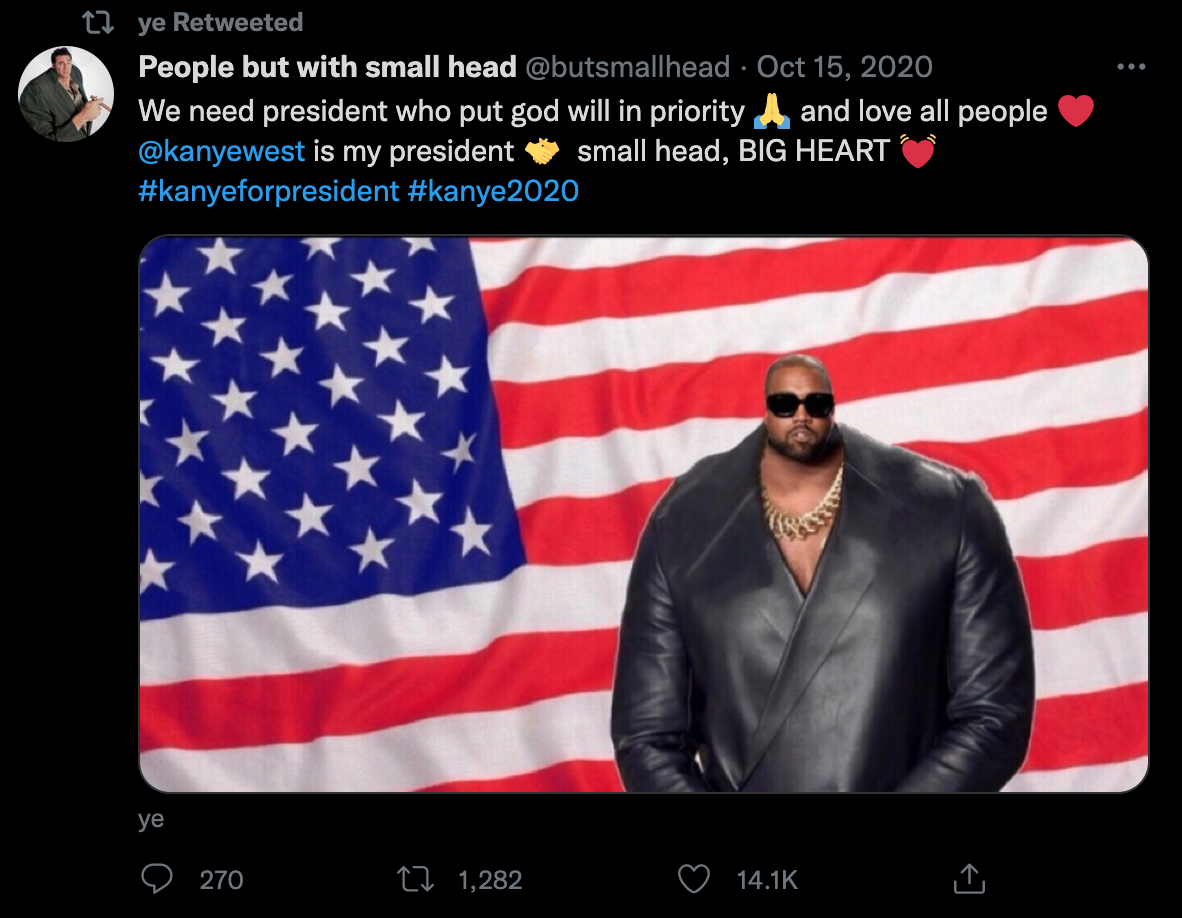Click 'ye Retweeted' at the top
Screen dimensions: 1182x918
215,20
